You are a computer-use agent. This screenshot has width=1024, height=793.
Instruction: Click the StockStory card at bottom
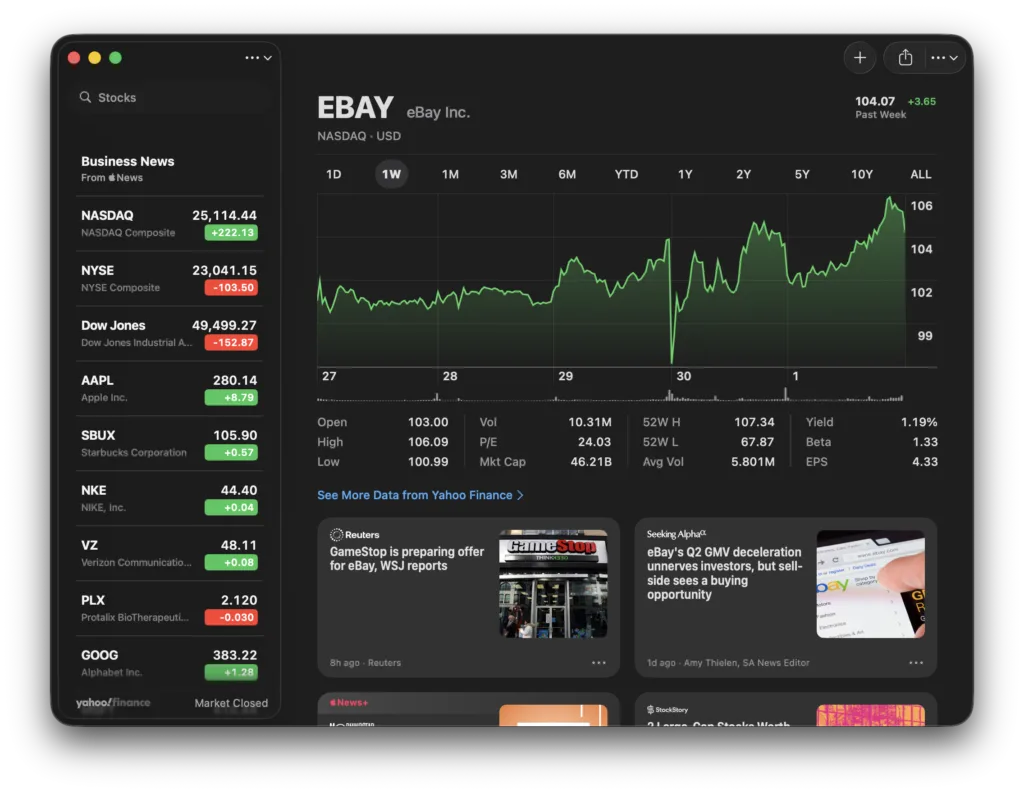tap(786, 709)
